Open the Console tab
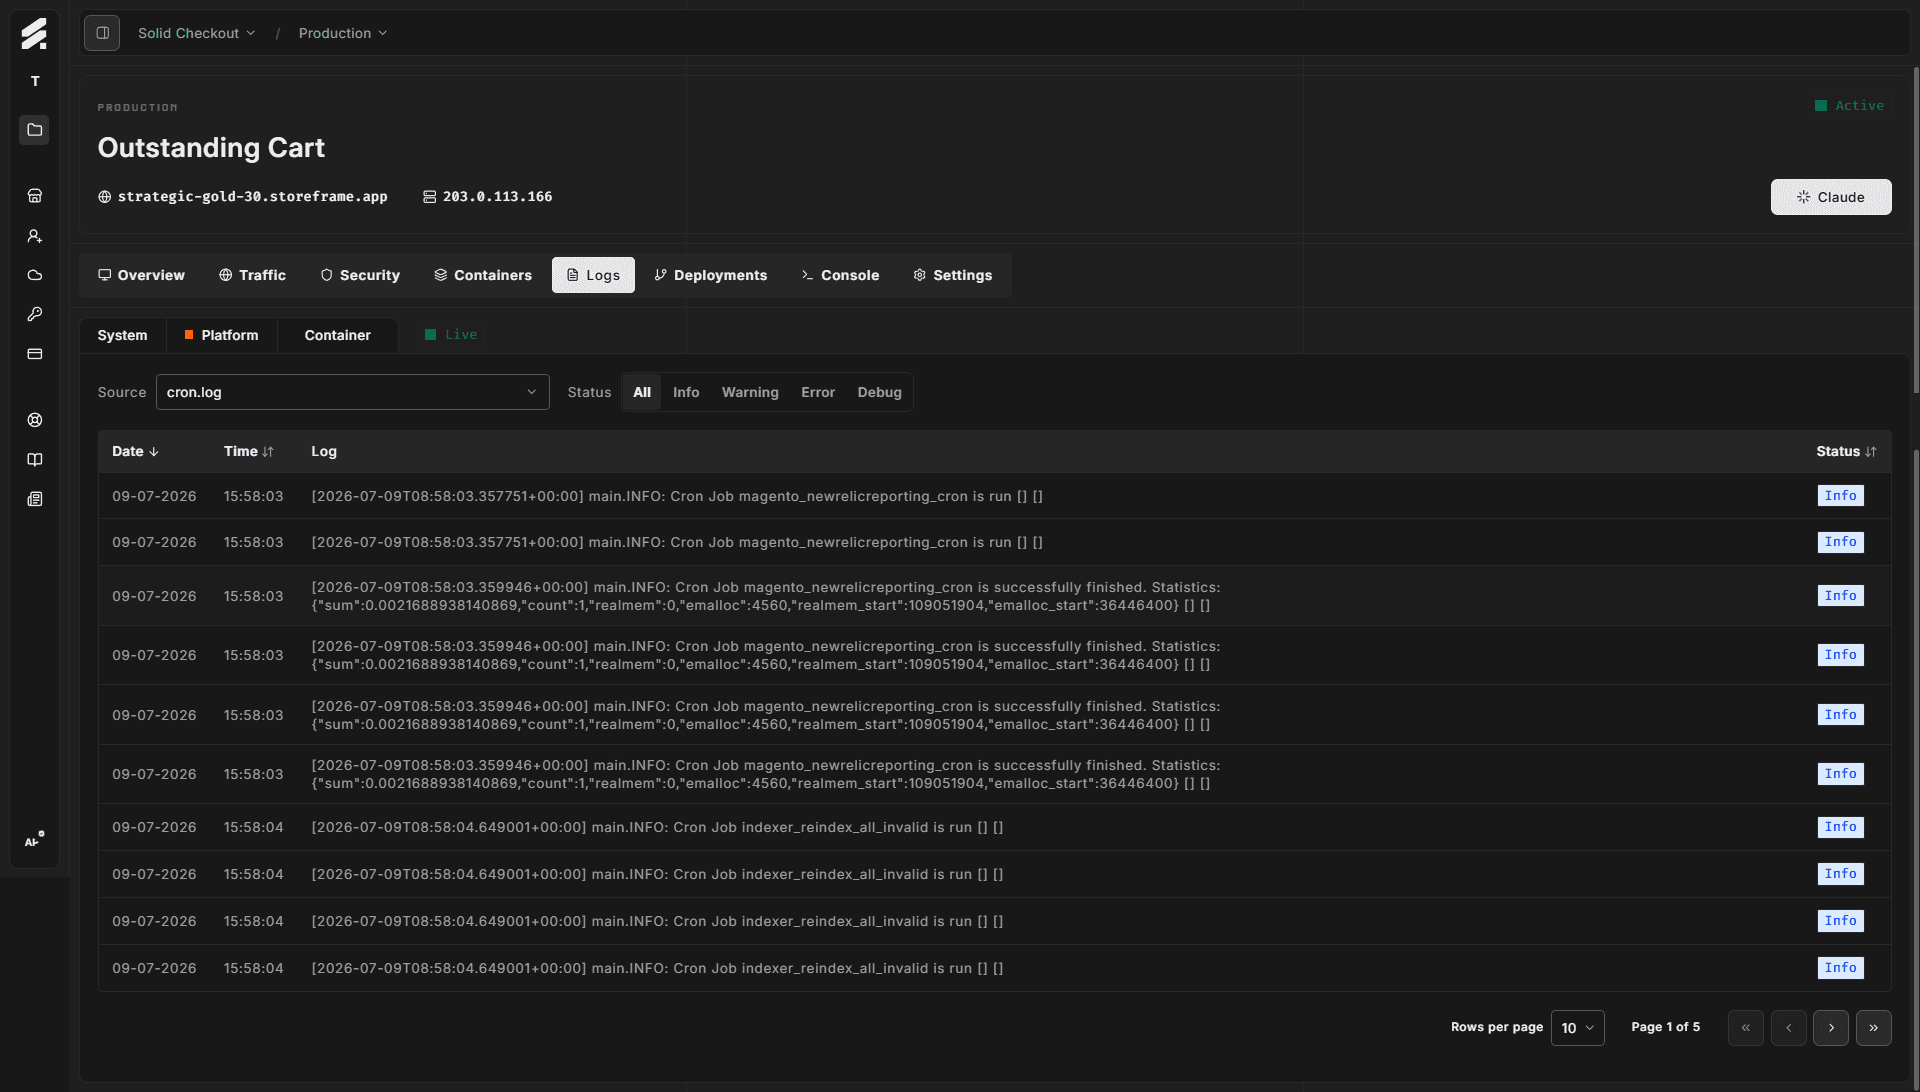The width and height of the screenshot is (1920, 1092). click(840, 275)
